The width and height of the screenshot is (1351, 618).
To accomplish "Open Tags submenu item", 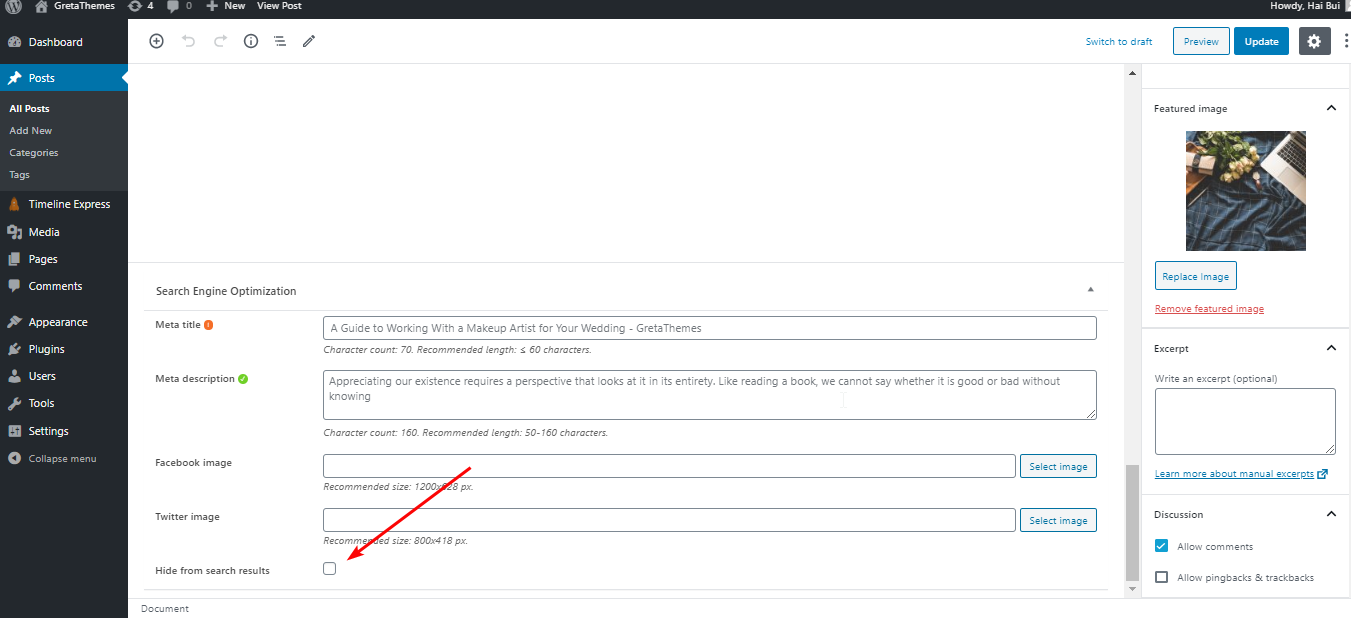I will click(19, 174).
